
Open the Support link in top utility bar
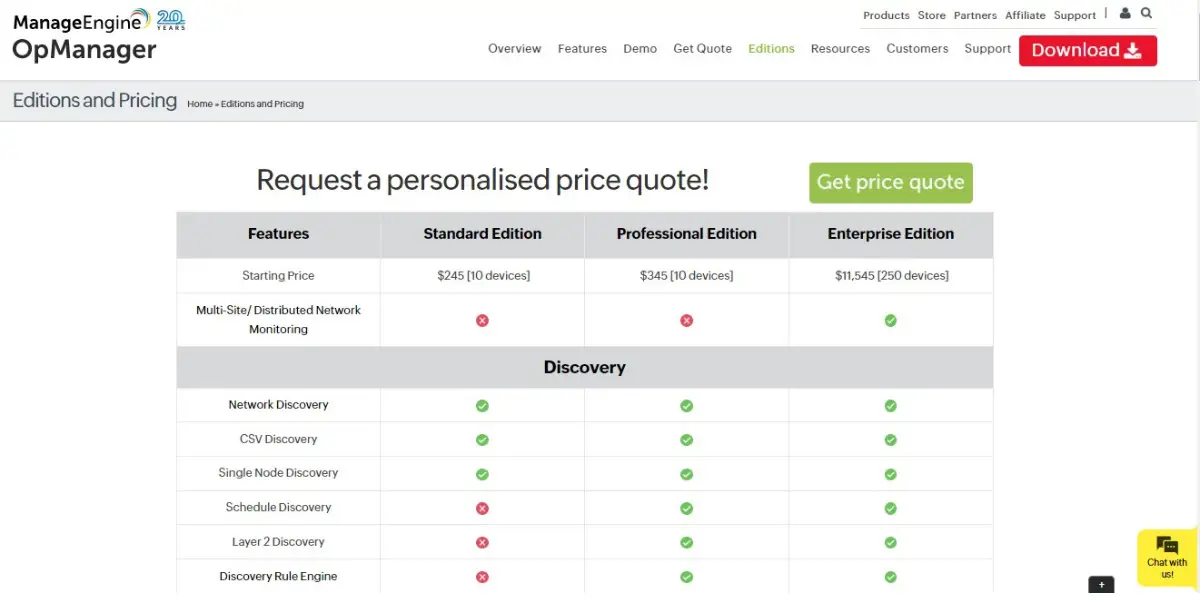coord(1075,16)
